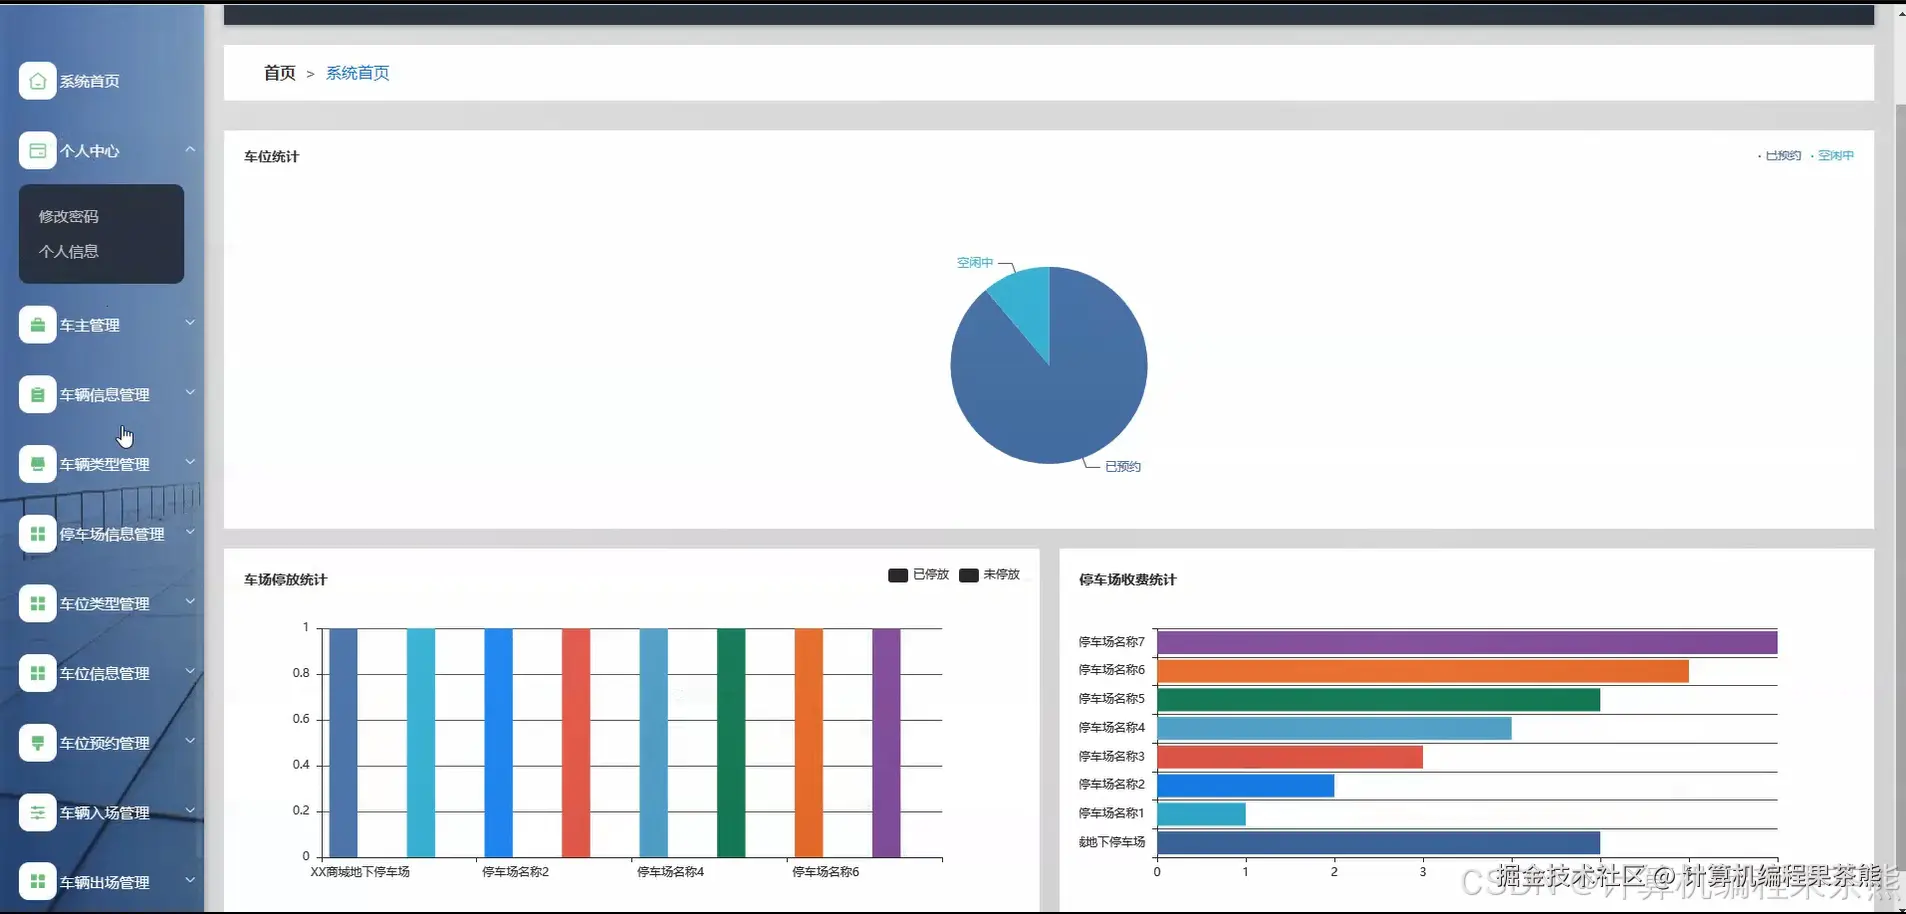Open the 车主管理 menu label
Image resolution: width=1906 pixels, height=914 pixels.
click(x=89, y=325)
